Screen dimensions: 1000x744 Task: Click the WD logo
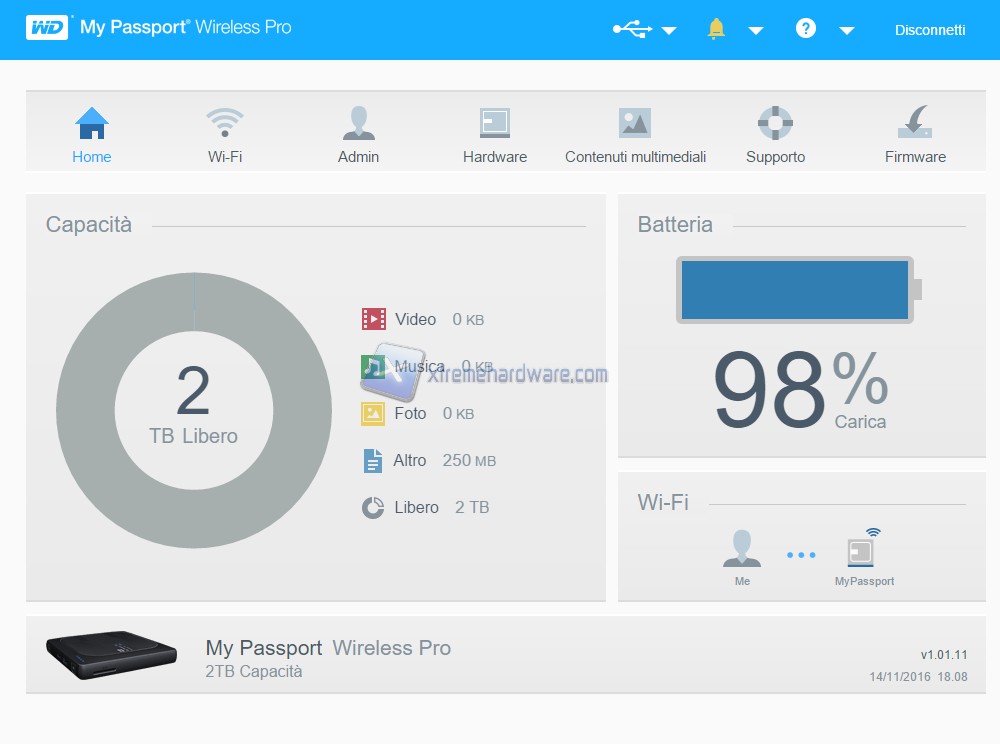click(47, 28)
